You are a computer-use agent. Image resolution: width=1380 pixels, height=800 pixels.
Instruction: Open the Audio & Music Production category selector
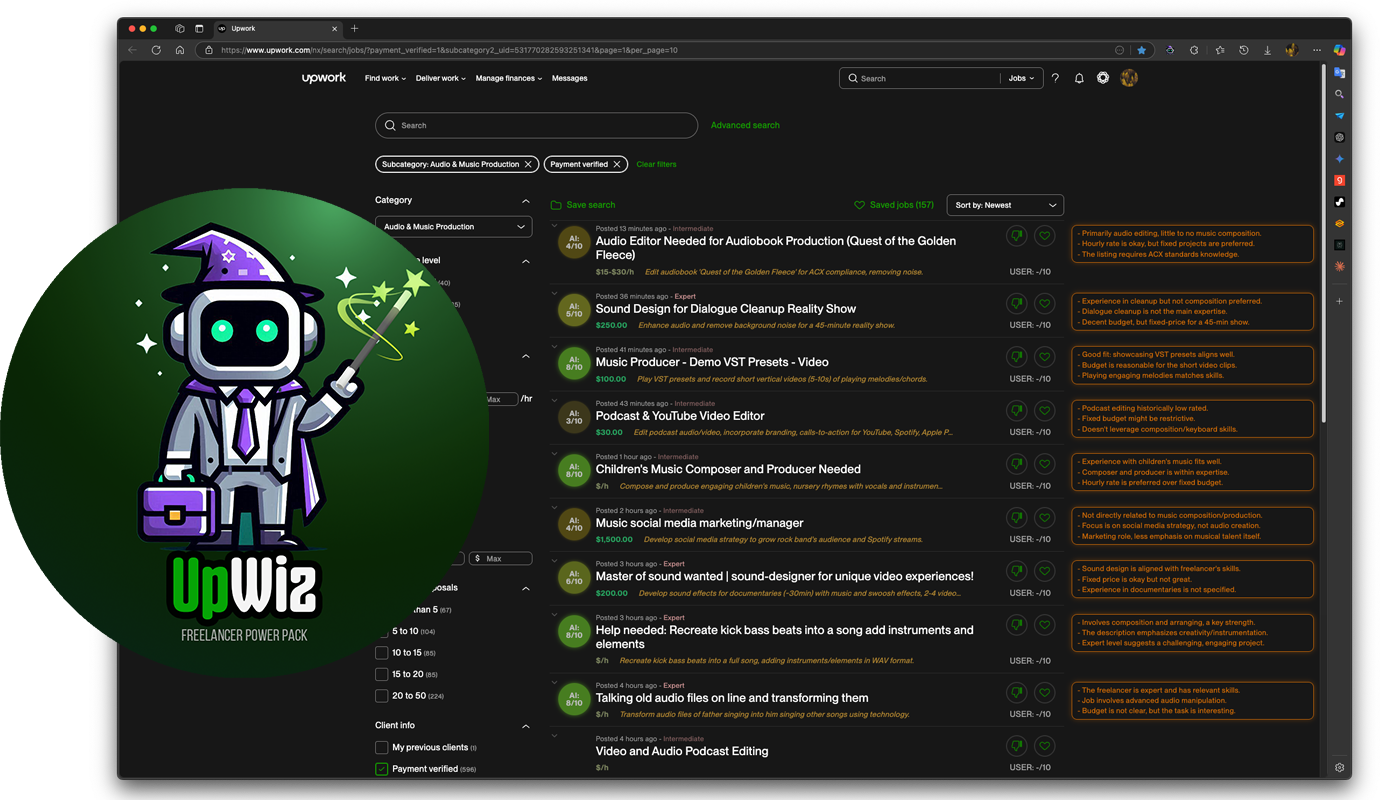[453, 226]
